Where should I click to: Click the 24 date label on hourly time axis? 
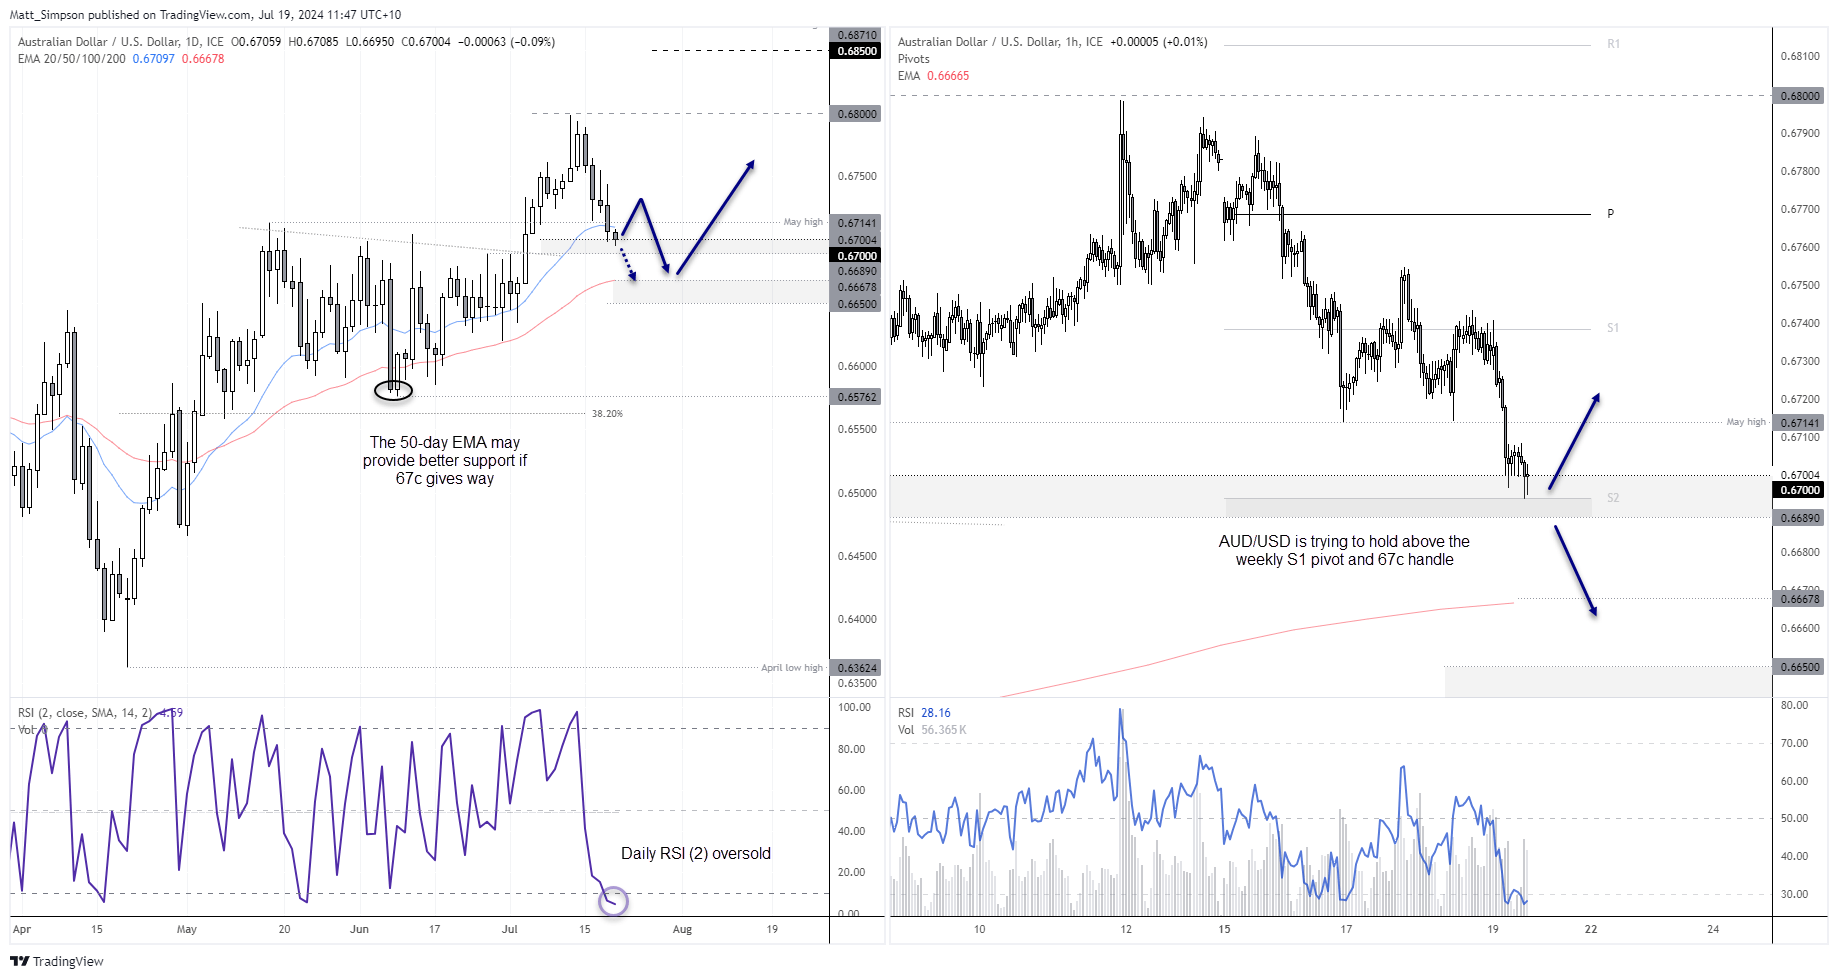pos(1713,930)
